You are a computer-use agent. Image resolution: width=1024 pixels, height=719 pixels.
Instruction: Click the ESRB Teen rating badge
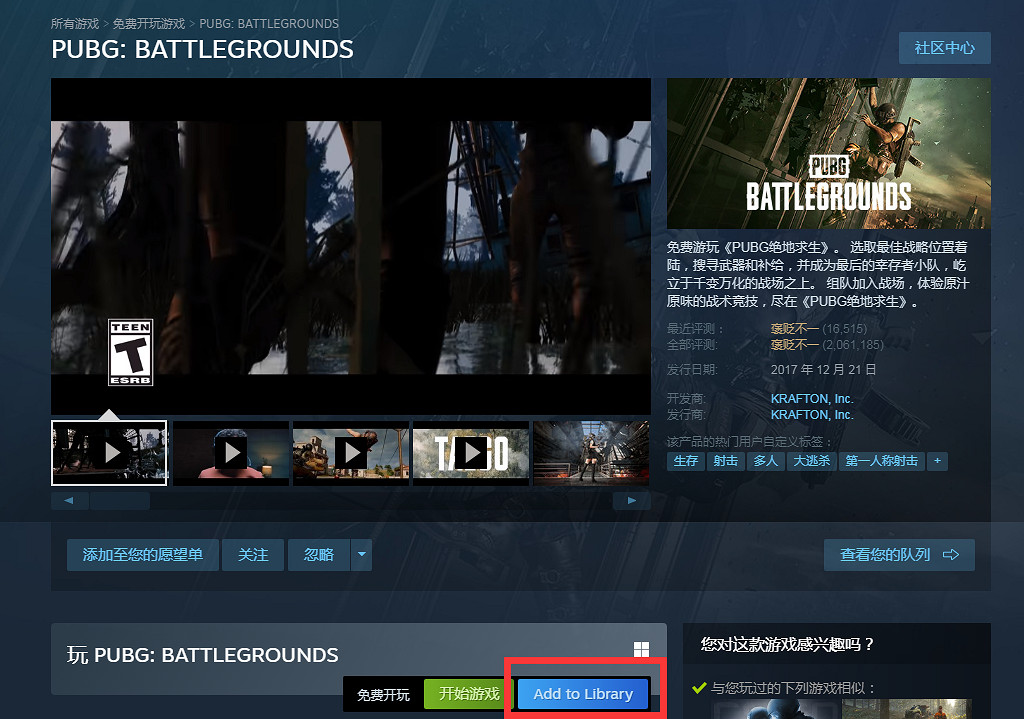(x=131, y=354)
